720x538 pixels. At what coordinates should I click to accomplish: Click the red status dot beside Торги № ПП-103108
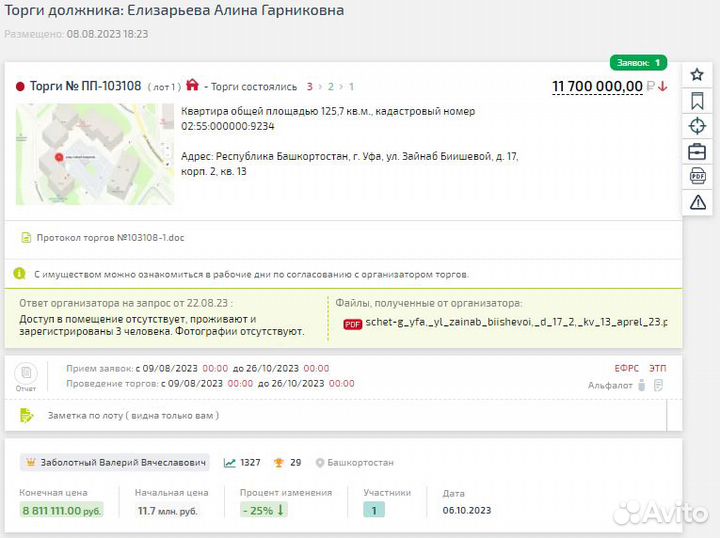click(20, 86)
